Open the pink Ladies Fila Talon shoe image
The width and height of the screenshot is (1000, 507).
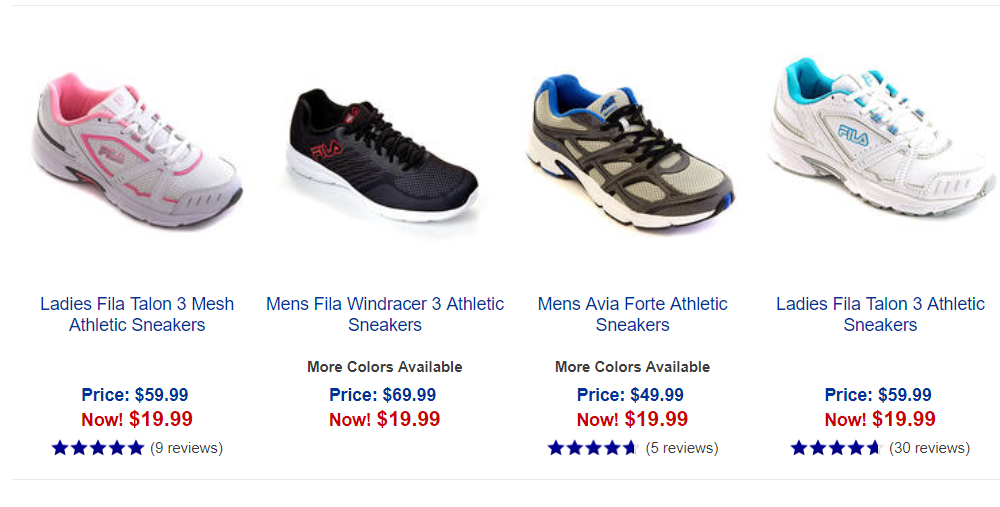tap(137, 146)
